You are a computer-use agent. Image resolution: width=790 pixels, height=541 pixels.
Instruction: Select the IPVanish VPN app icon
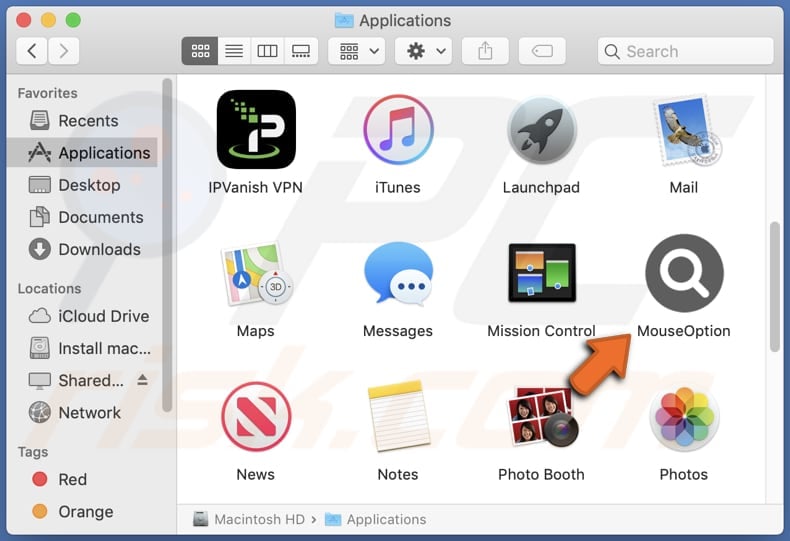(x=256, y=130)
